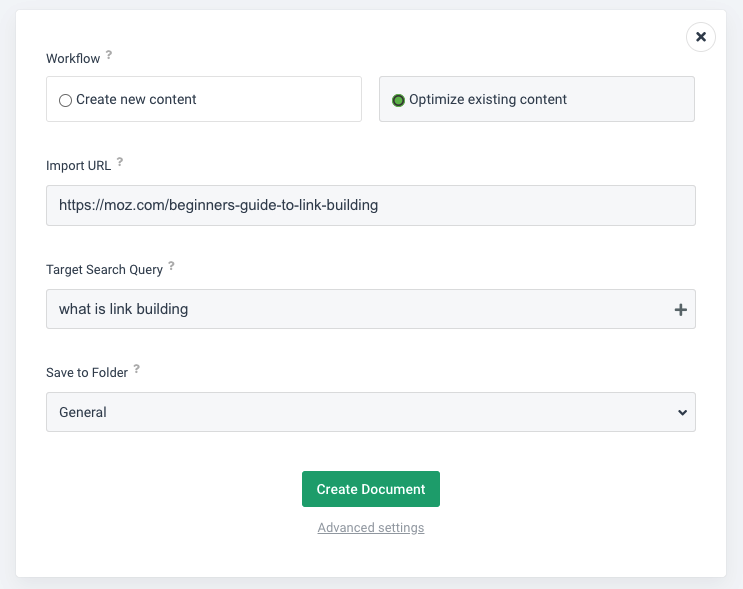Expand folder list via the chevron arrow
The height and width of the screenshot is (589, 743).
click(682, 412)
